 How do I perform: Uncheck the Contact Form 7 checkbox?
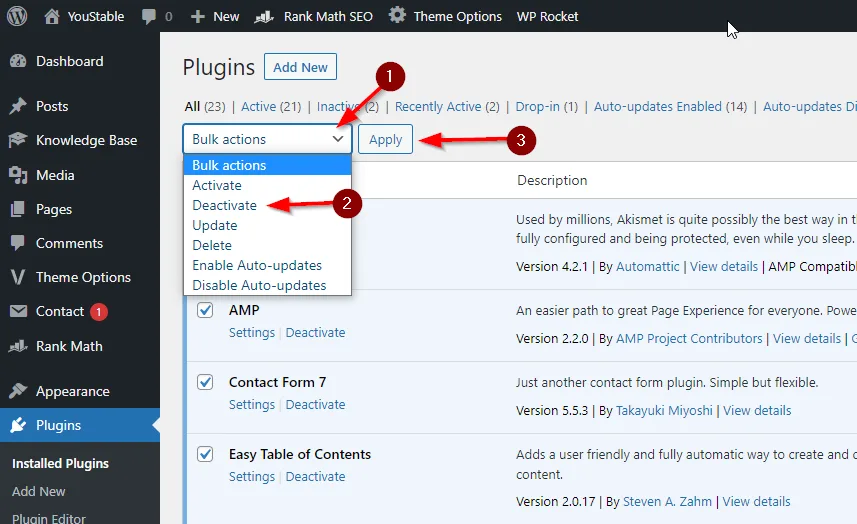[205, 382]
